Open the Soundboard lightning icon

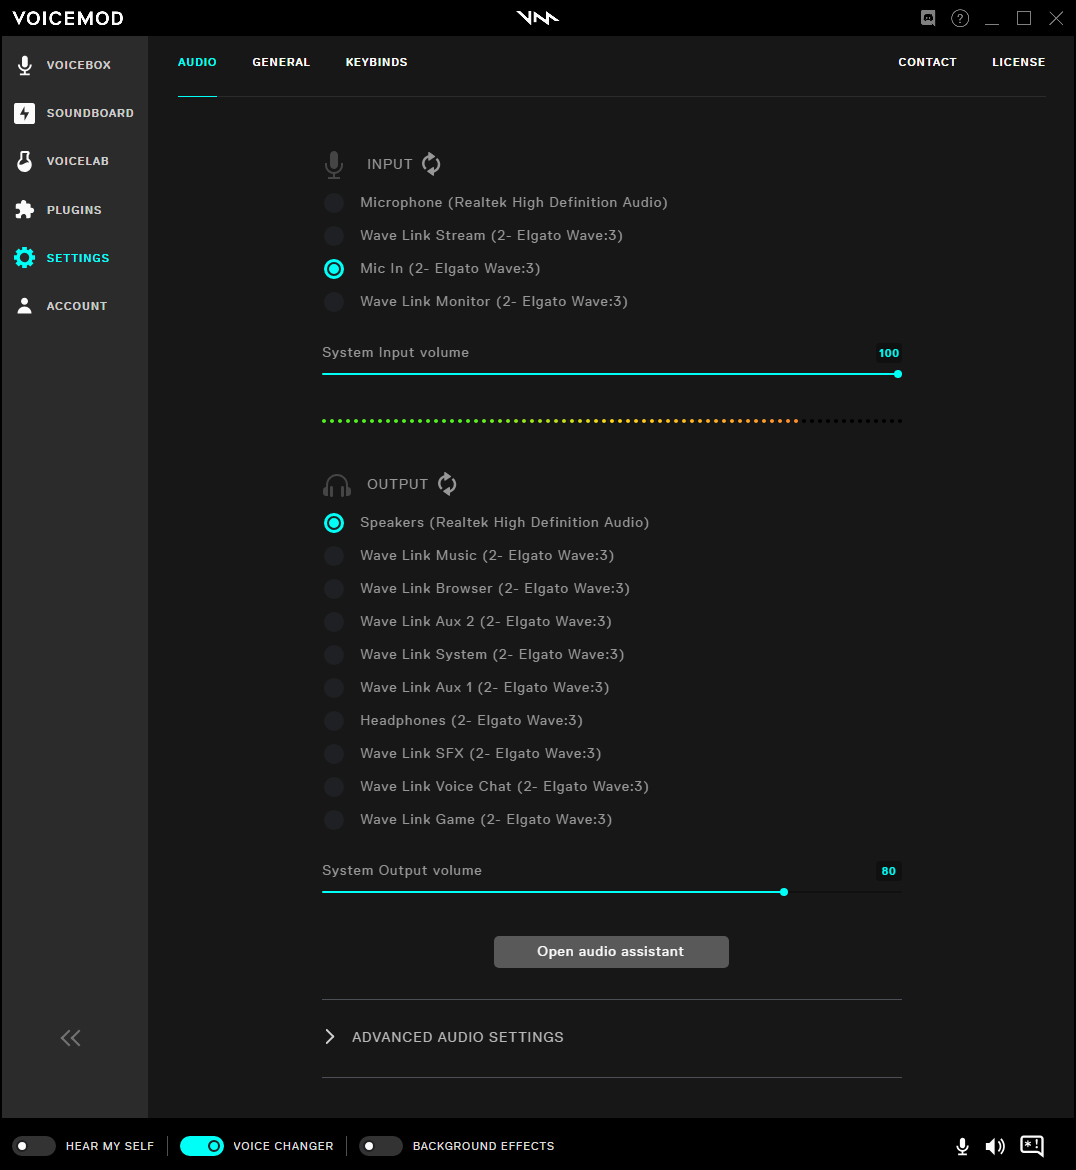[25, 113]
